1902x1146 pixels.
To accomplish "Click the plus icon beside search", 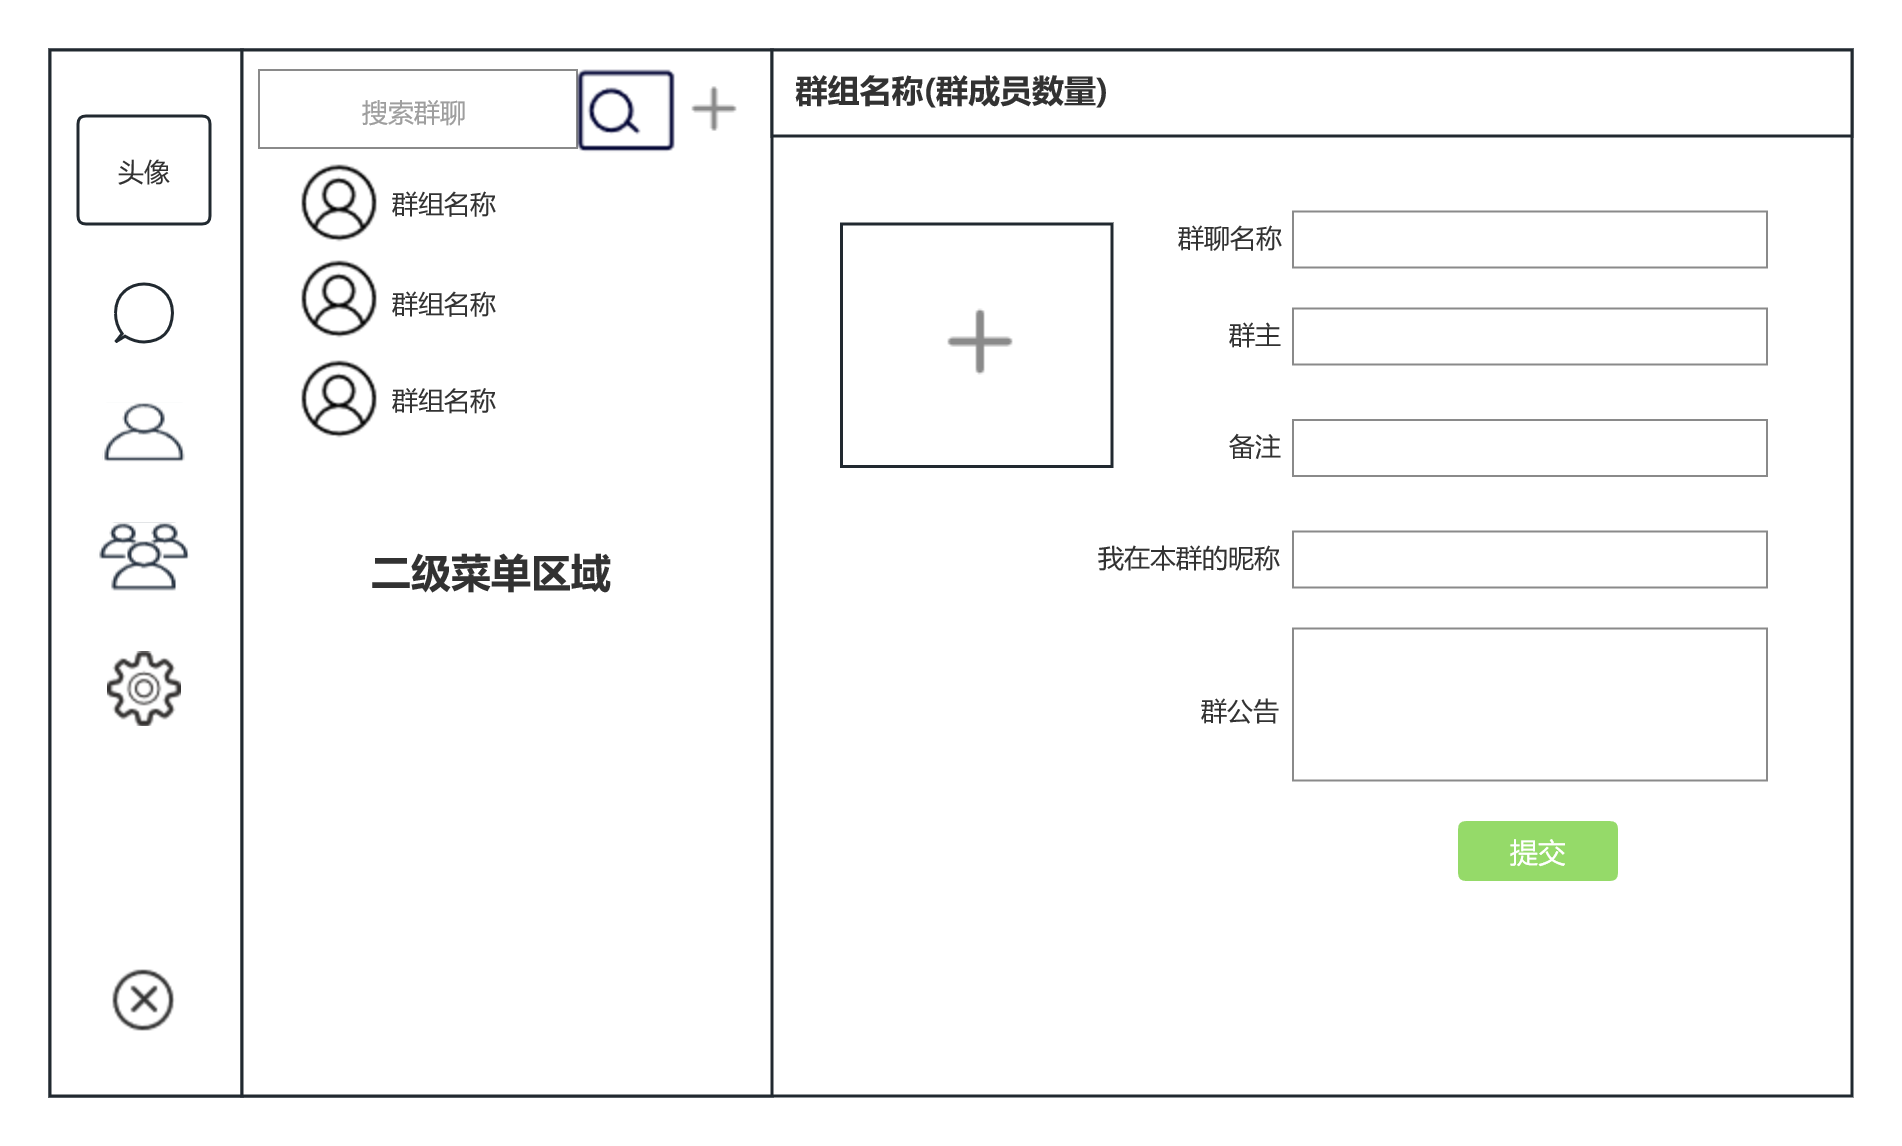I will pos(714,109).
